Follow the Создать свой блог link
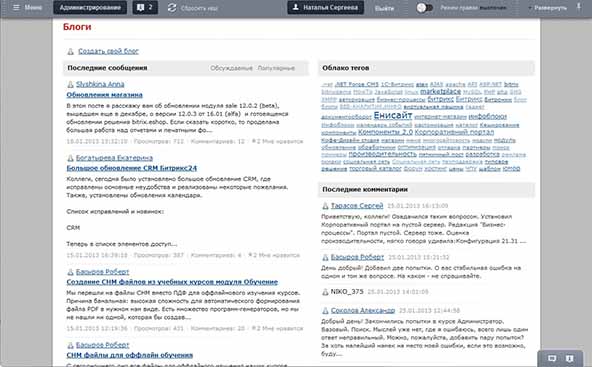 point(108,51)
